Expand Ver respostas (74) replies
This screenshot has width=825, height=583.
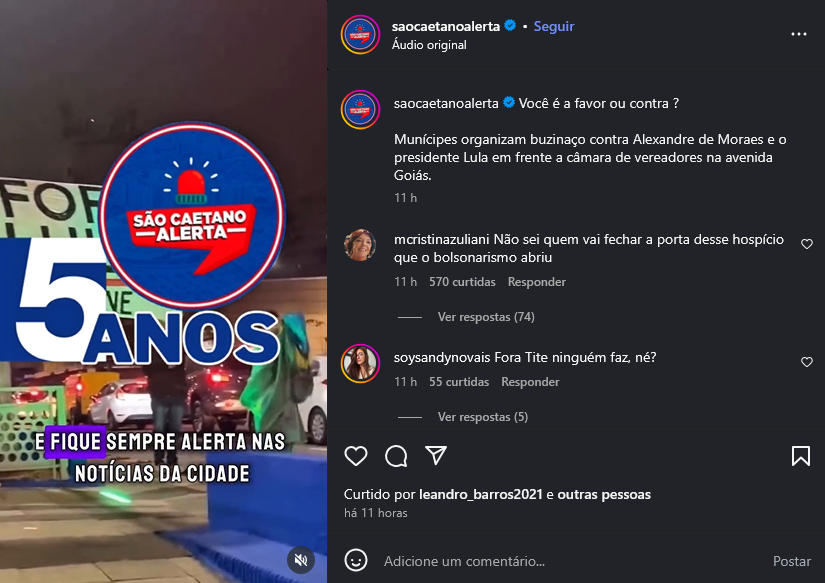pos(486,317)
